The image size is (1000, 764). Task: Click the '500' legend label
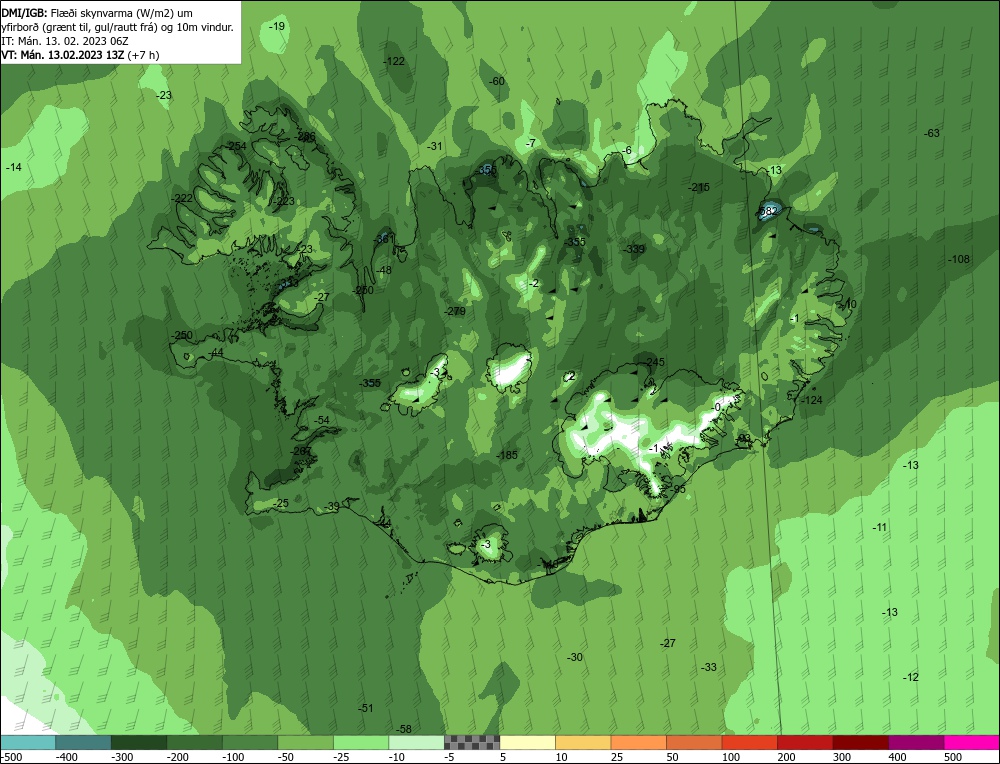(953, 757)
